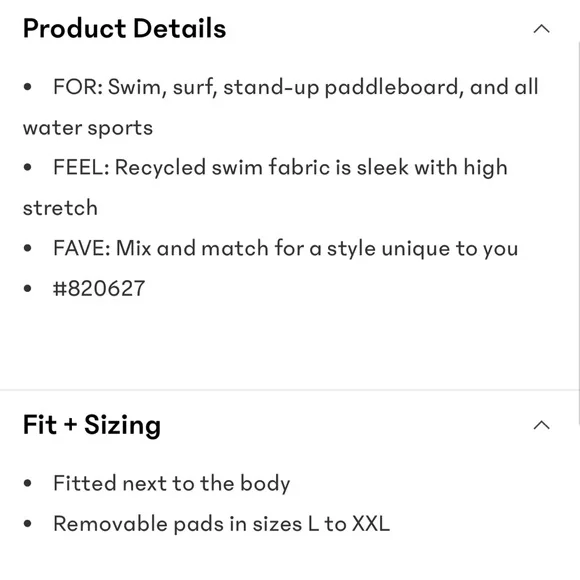Click the bullet before Removable pads
The width and height of the screenshot is (580, 580).
click(x=27, y=523)
